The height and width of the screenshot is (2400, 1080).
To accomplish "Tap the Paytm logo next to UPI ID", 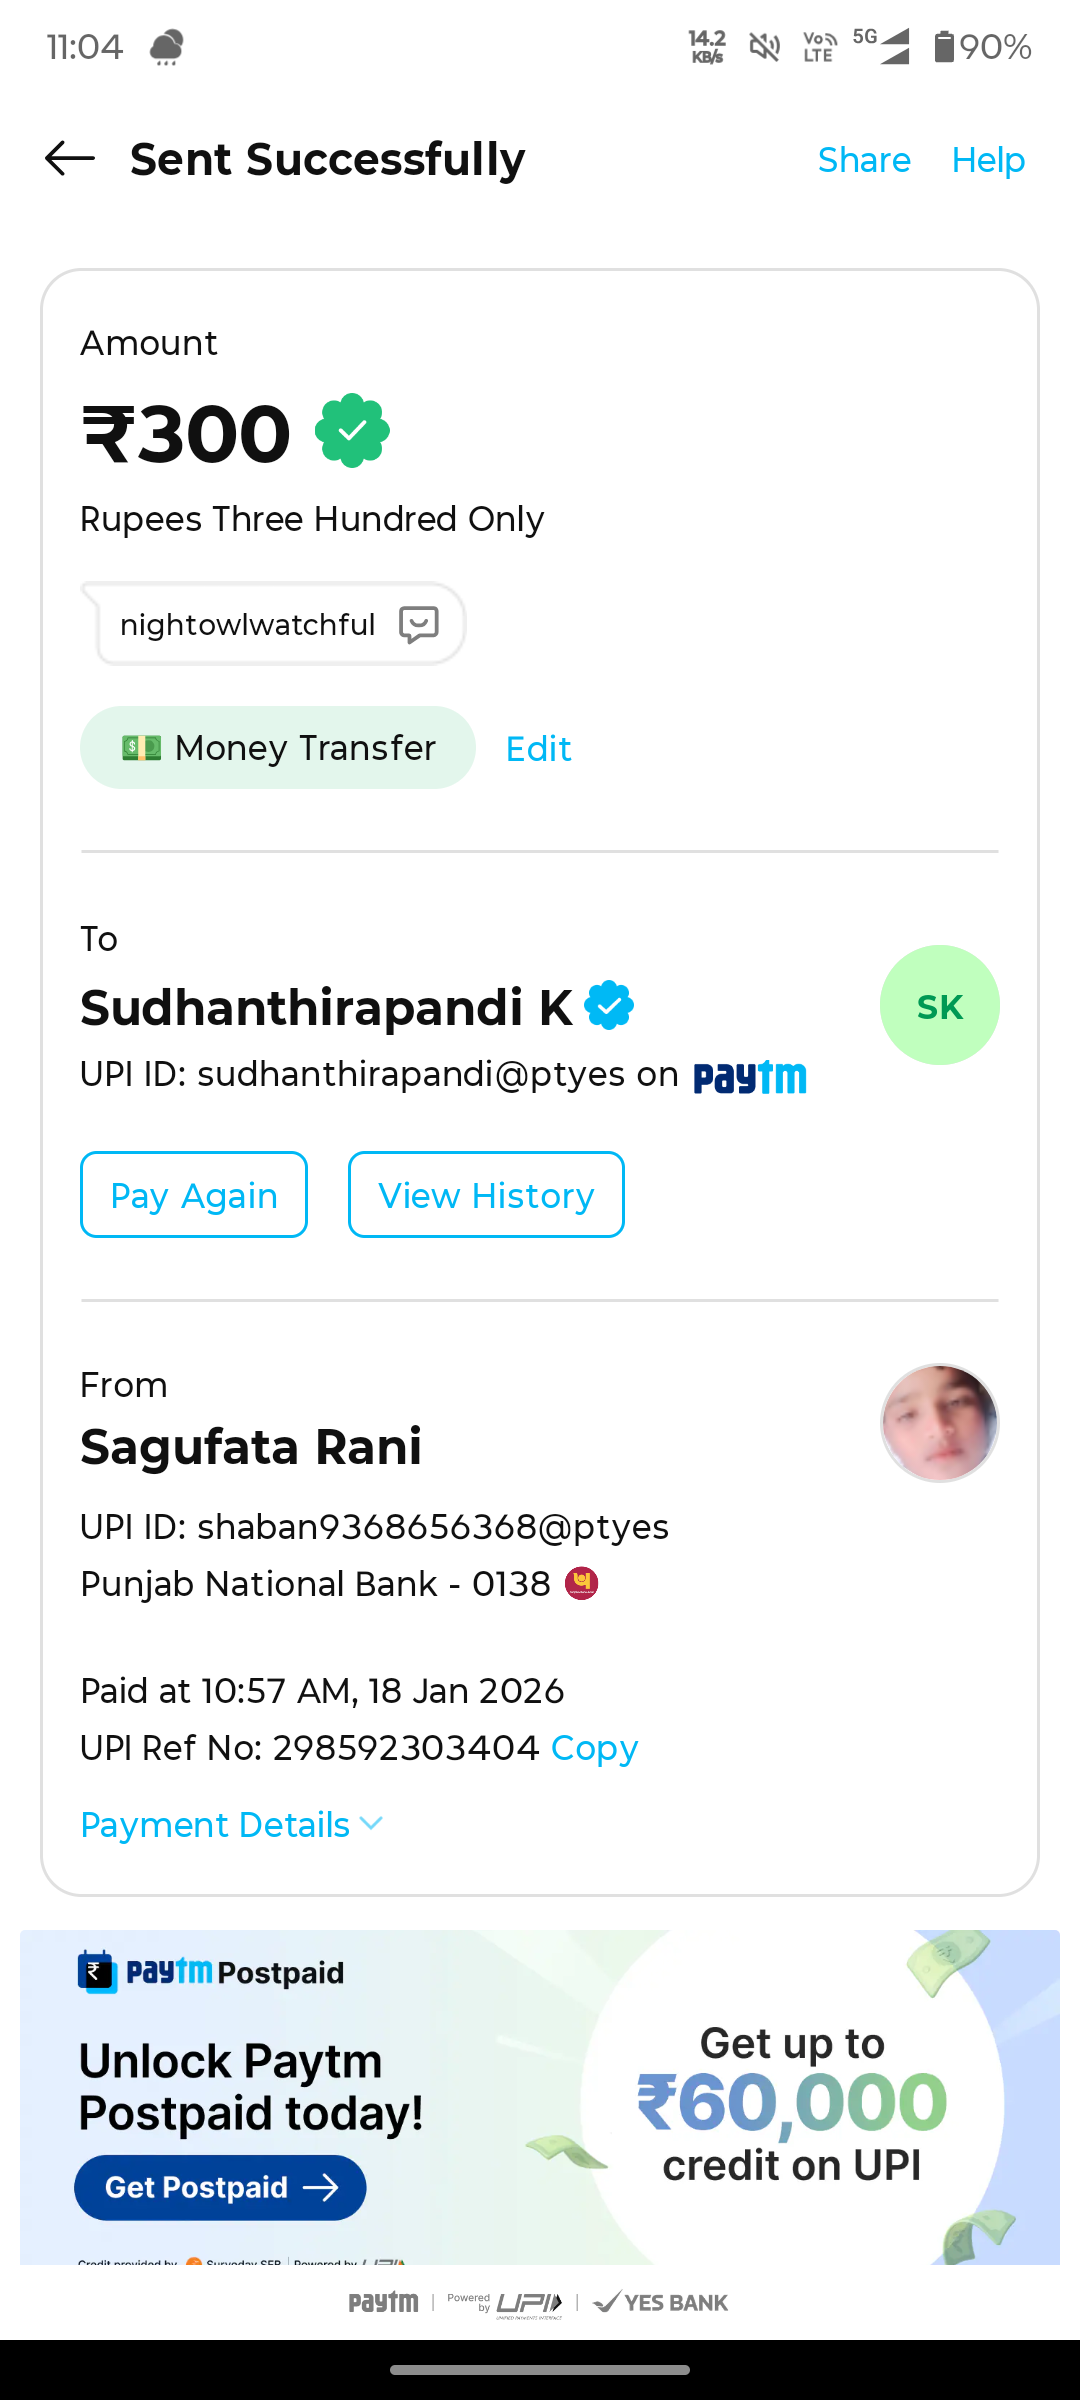I will [x=750, y=1077].
